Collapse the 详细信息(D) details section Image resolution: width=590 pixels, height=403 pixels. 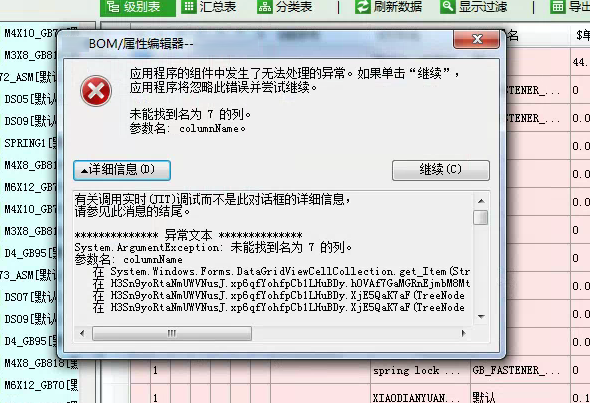122,170
